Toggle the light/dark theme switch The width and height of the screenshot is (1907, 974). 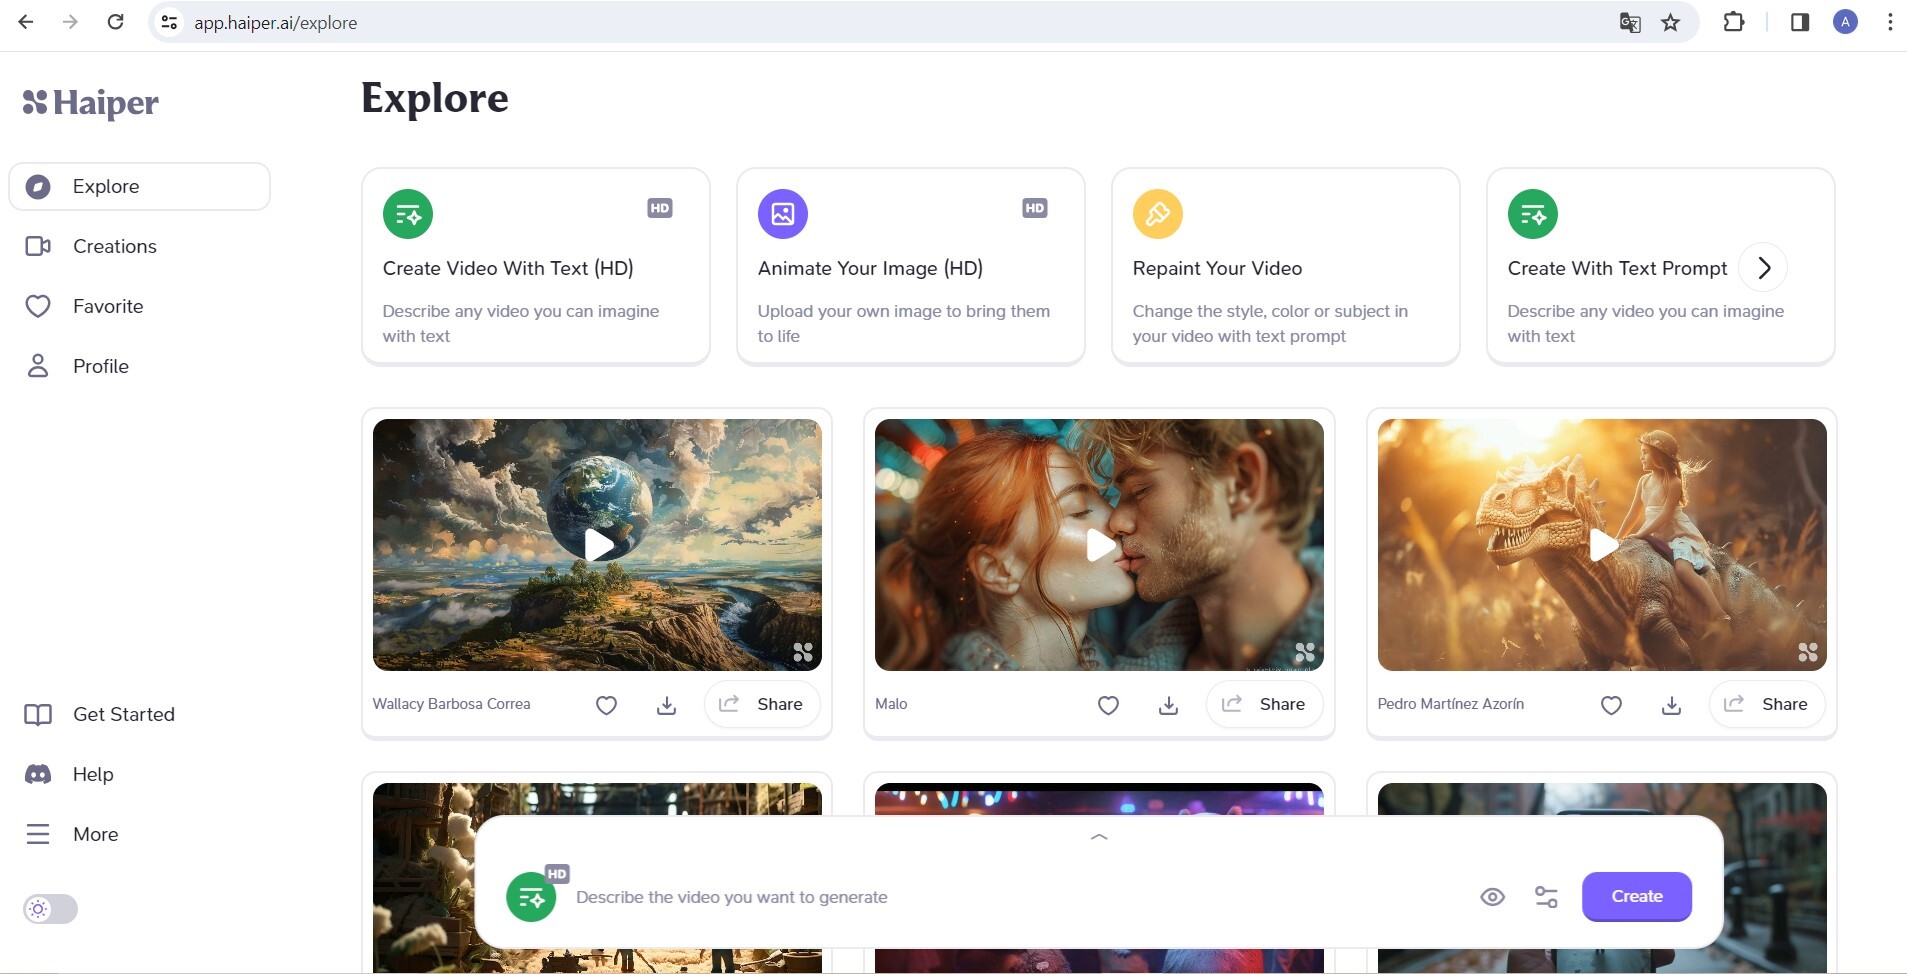click(x=50, y=909)
